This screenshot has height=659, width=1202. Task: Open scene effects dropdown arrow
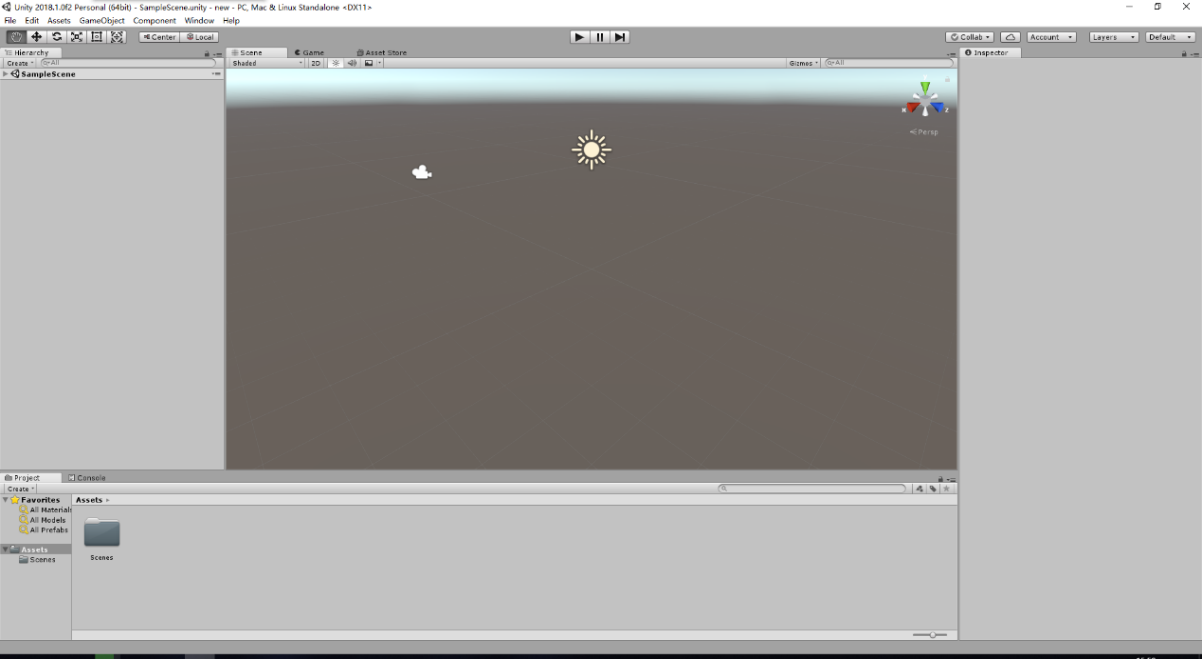point(379,63)
